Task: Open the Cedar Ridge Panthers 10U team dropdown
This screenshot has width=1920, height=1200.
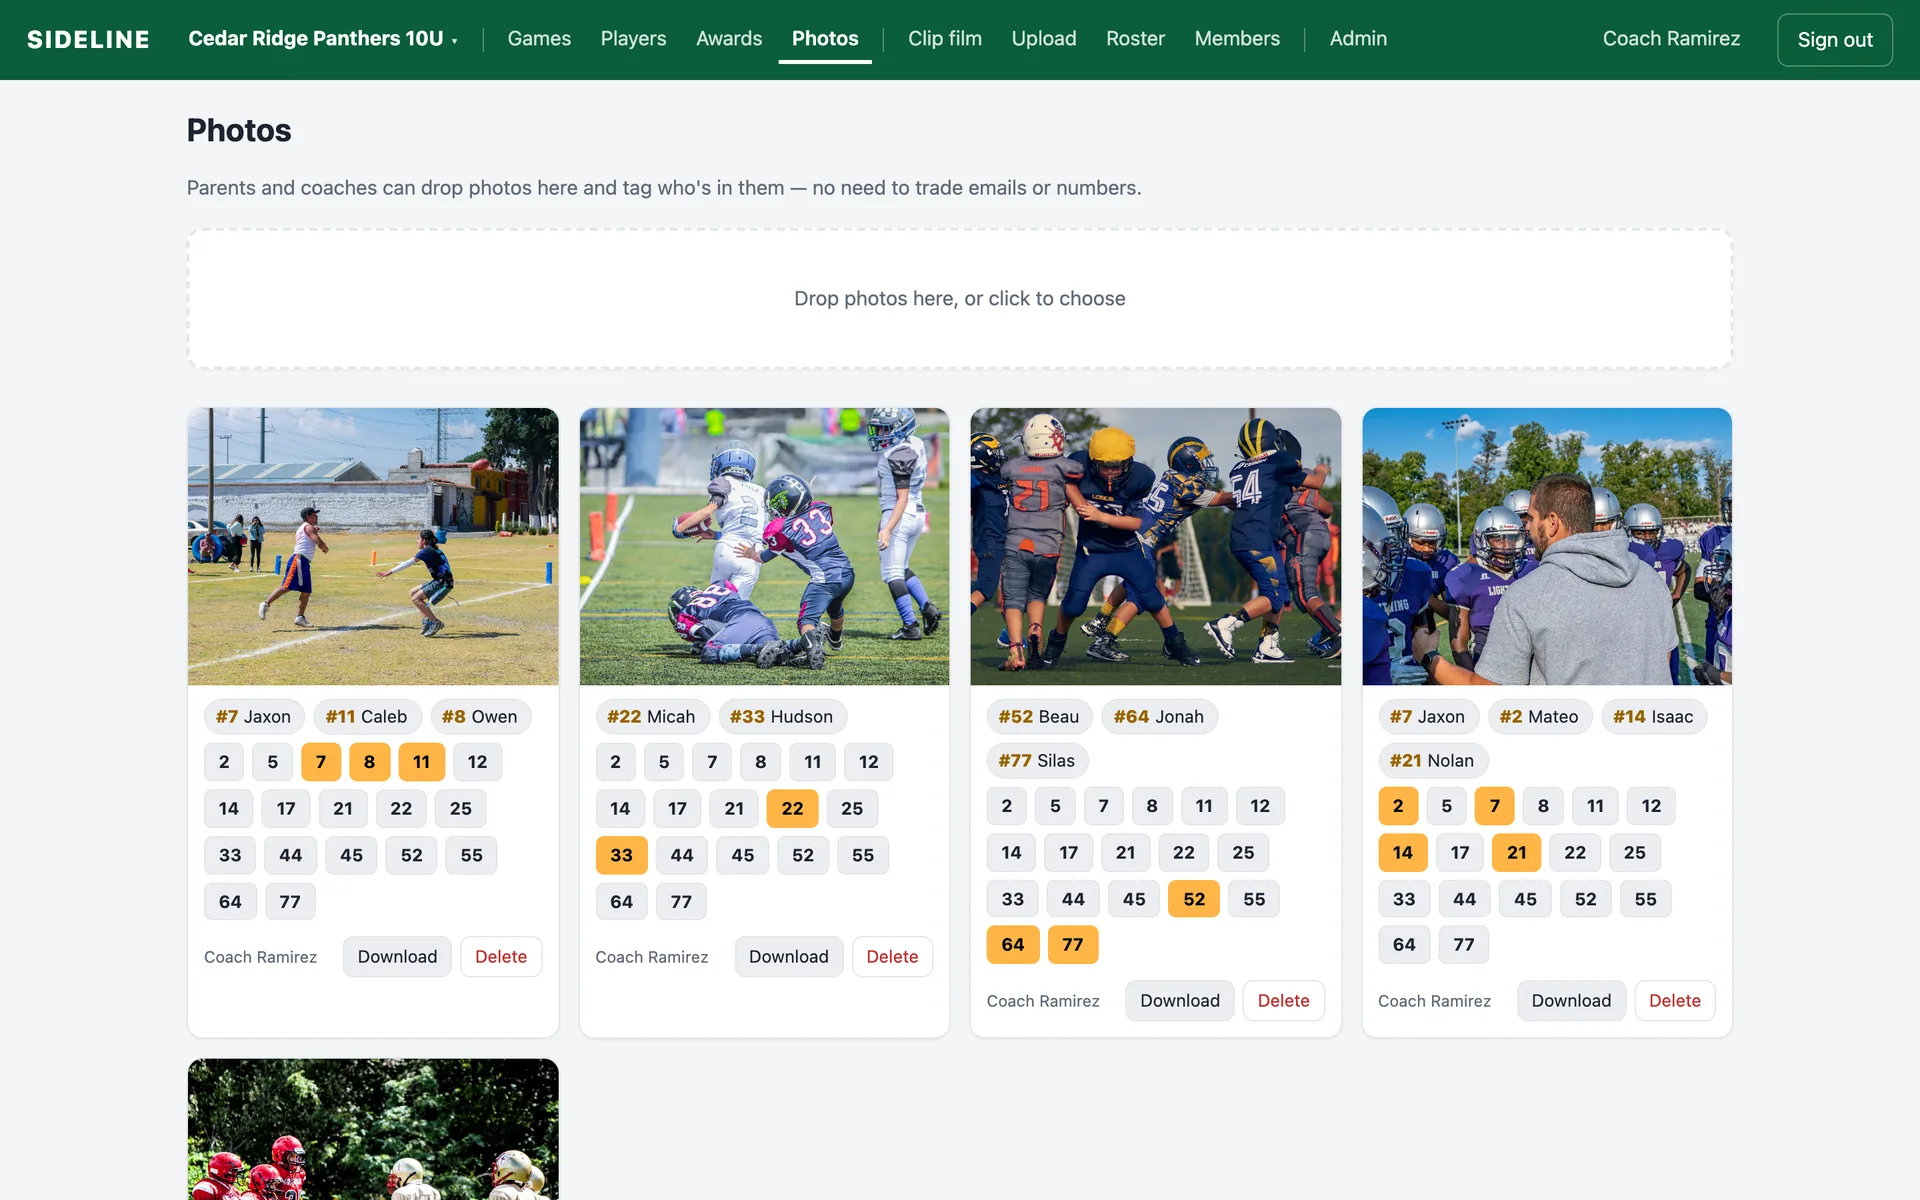Action: pyautogui.click(x=323, y=39)
